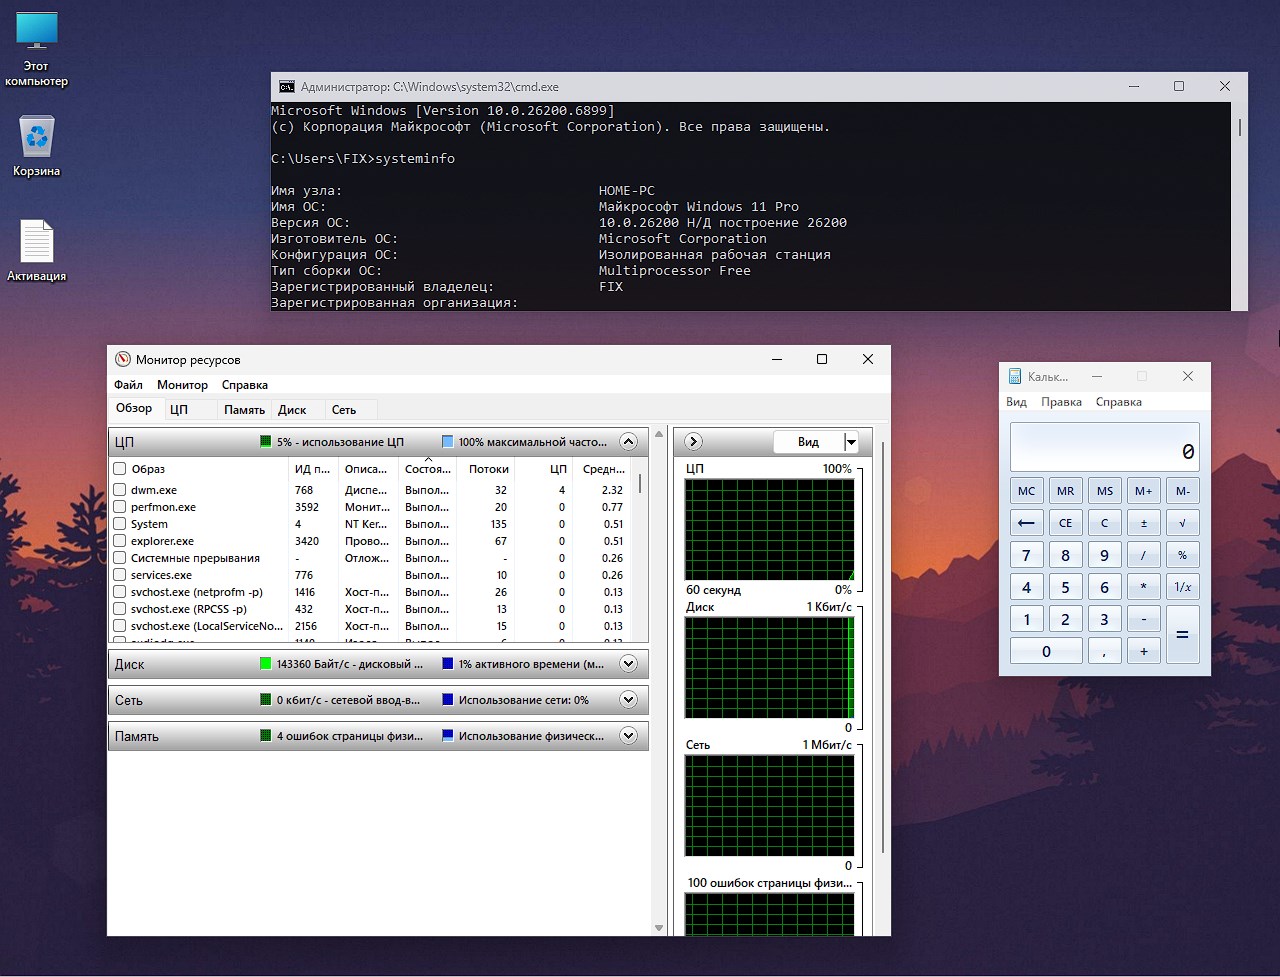1280x977 pixels.
Task: Open the Активация text file icon
Action: [x=37, y=243]
